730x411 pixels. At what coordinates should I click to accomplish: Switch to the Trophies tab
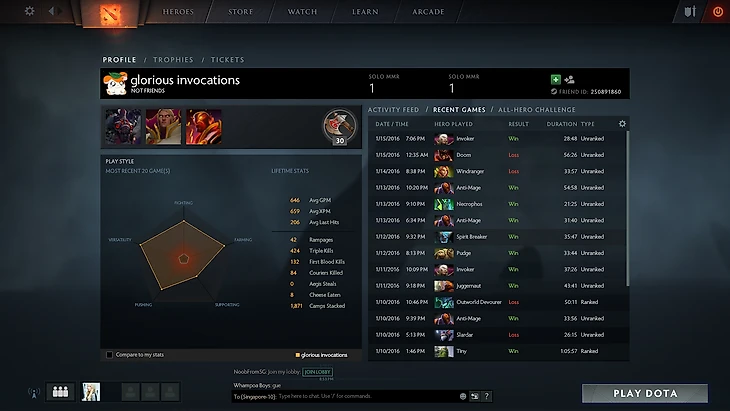pos(173,60)
